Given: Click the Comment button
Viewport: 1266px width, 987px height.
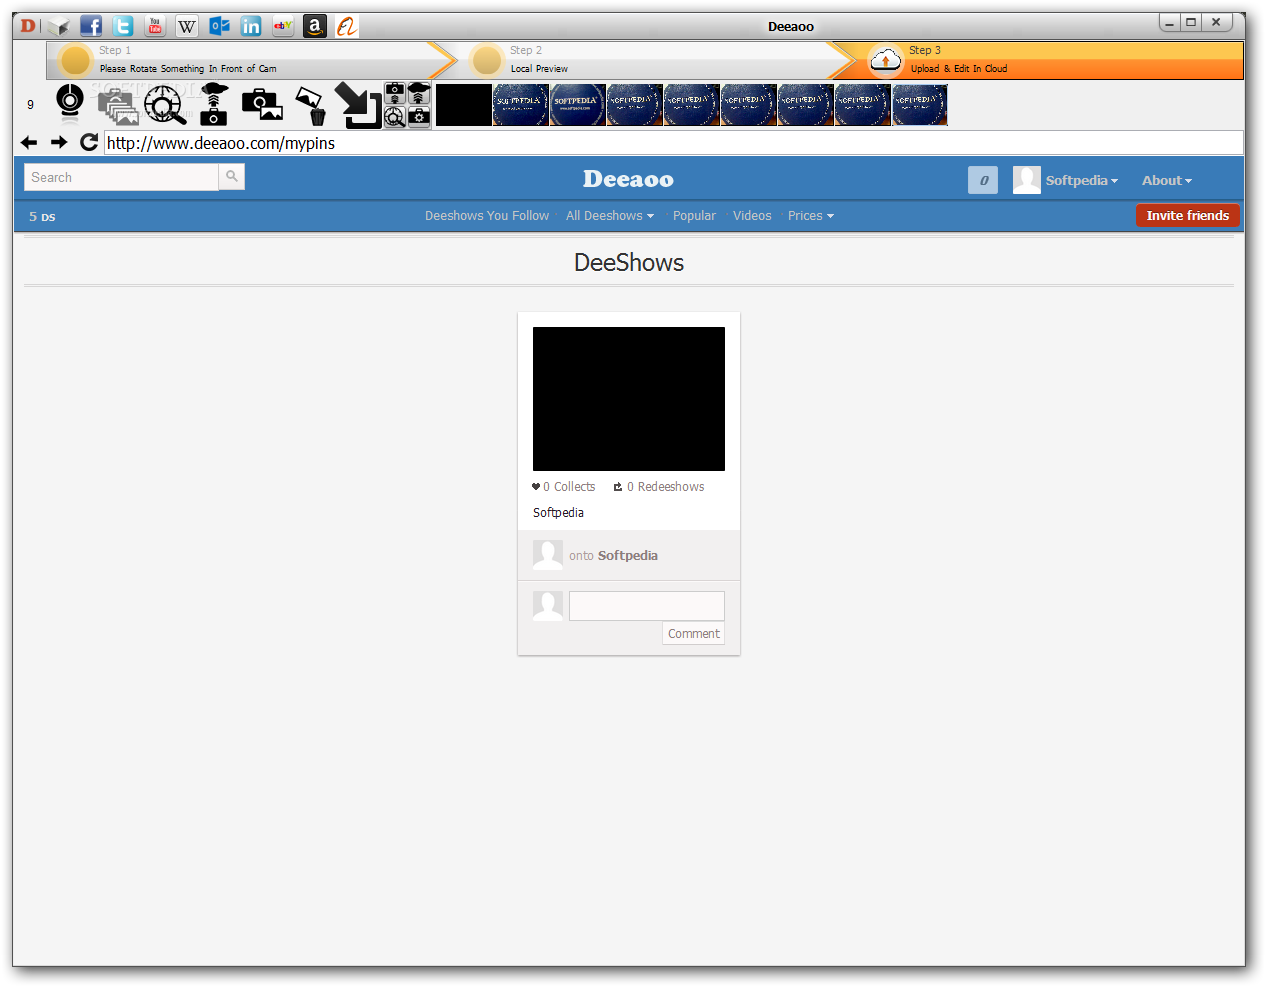Looking at the screenshot, I should coord(694,634).
